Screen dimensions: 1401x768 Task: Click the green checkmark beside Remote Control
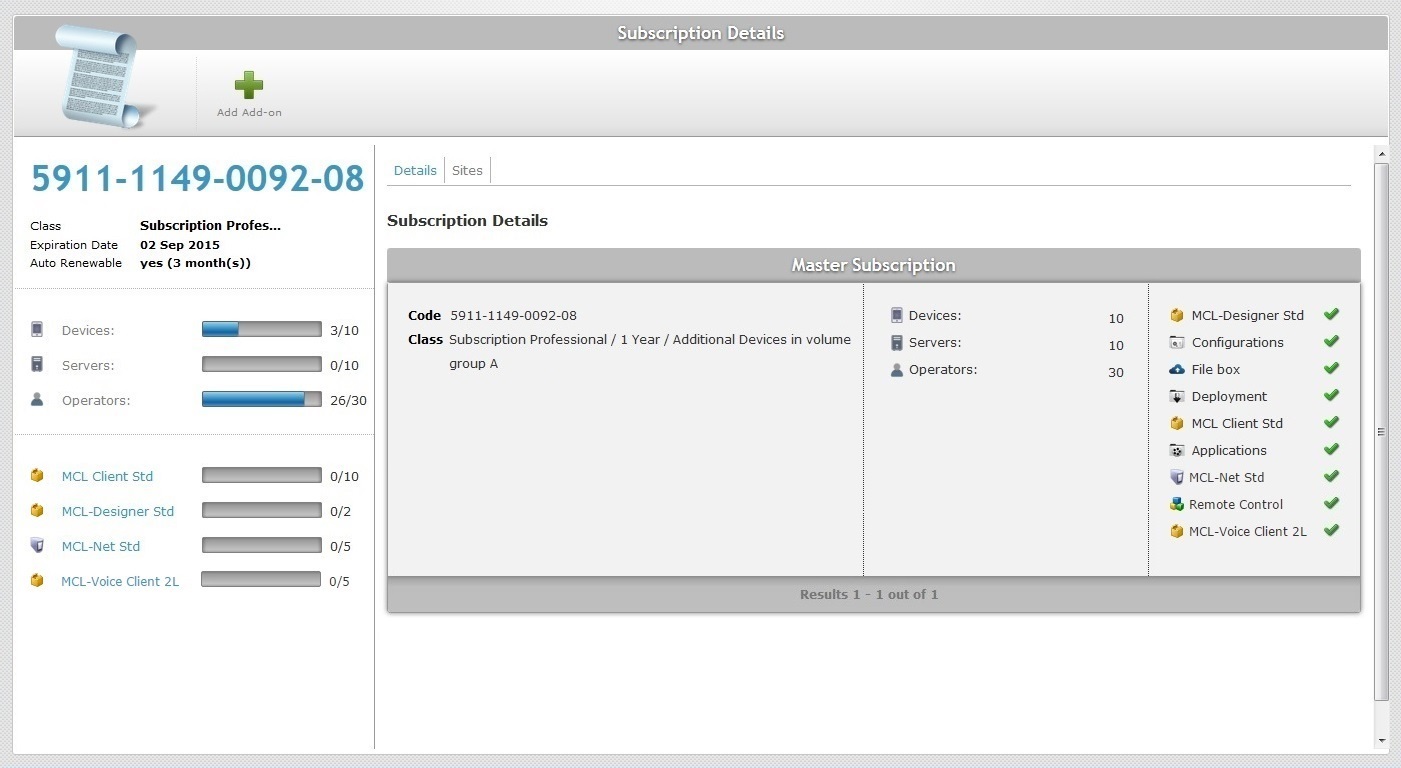(x=1331, y=503)
